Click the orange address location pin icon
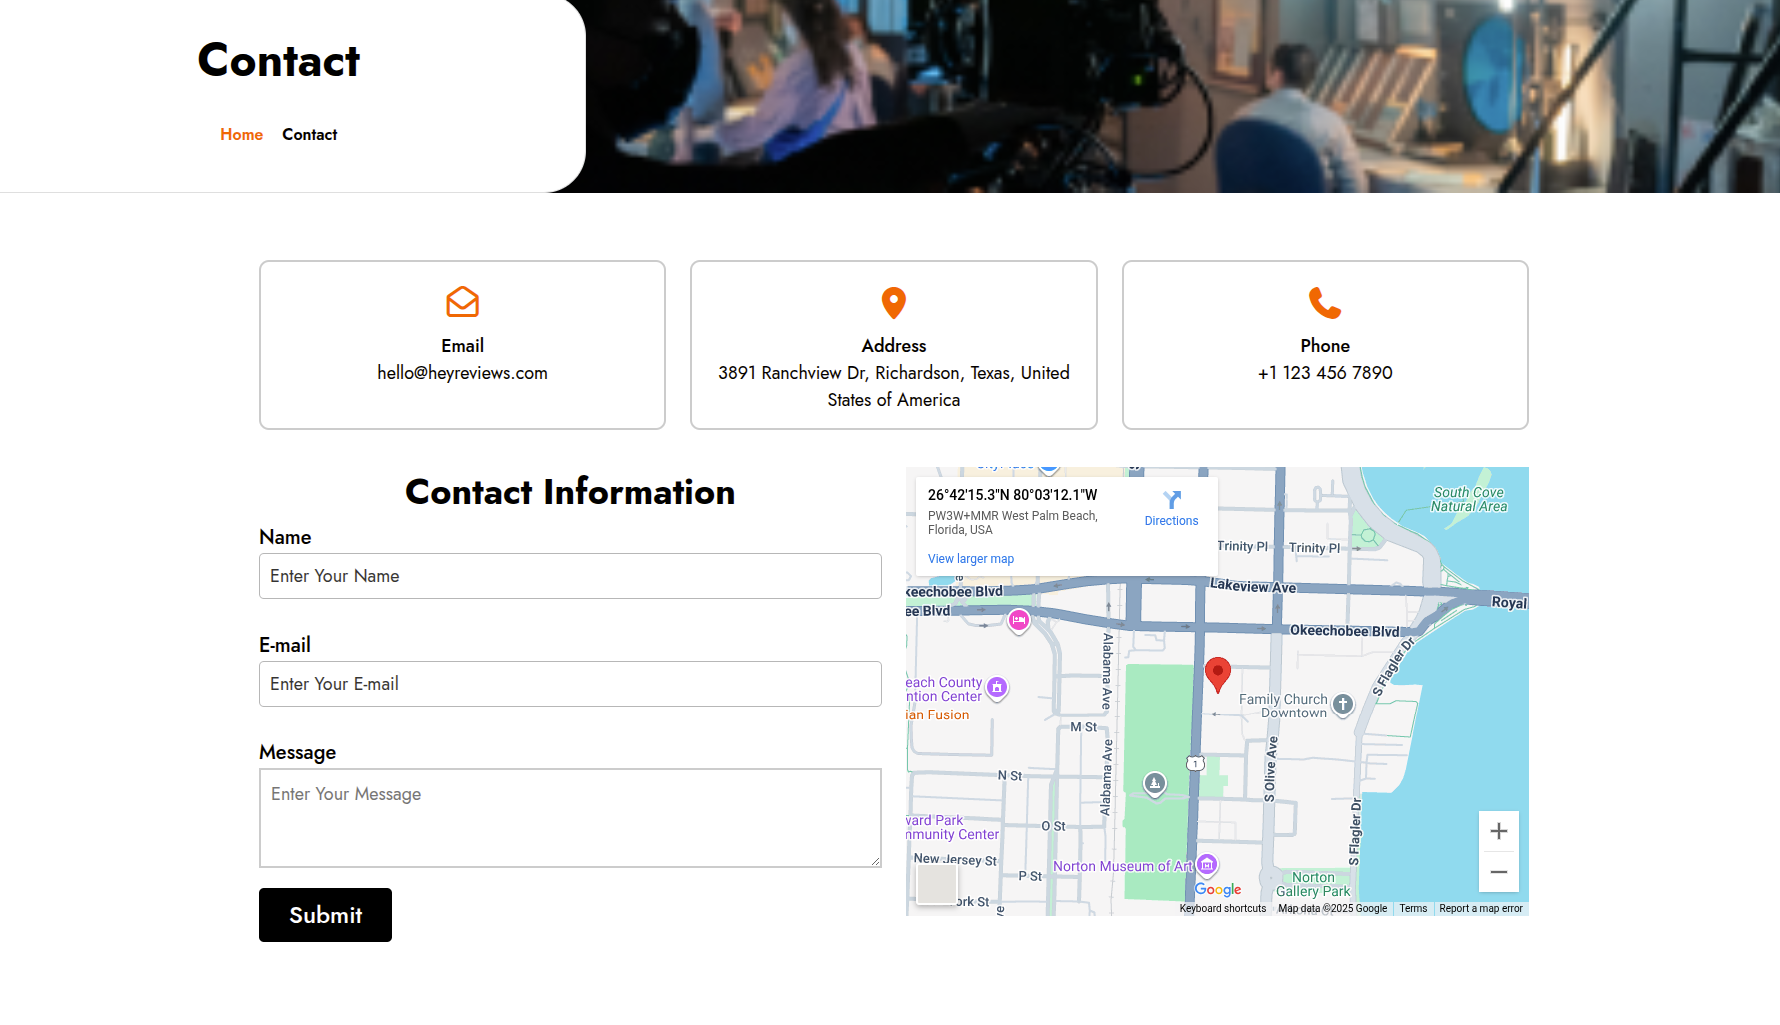1780x1025 pixels. coord(893,302)
